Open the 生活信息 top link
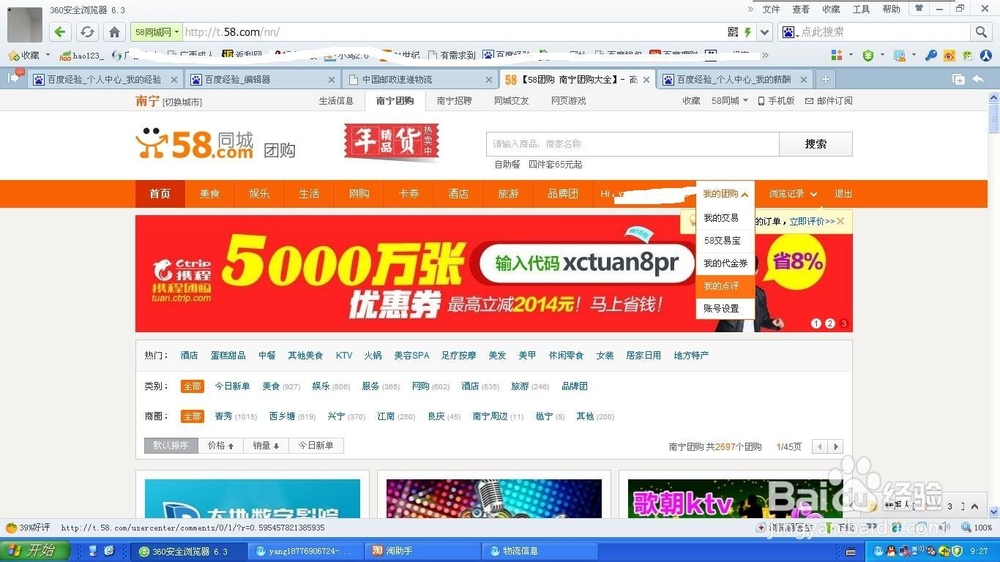The height and width of the screenshot is (562, 1000). pyautogui.click(x=336, y=101)
